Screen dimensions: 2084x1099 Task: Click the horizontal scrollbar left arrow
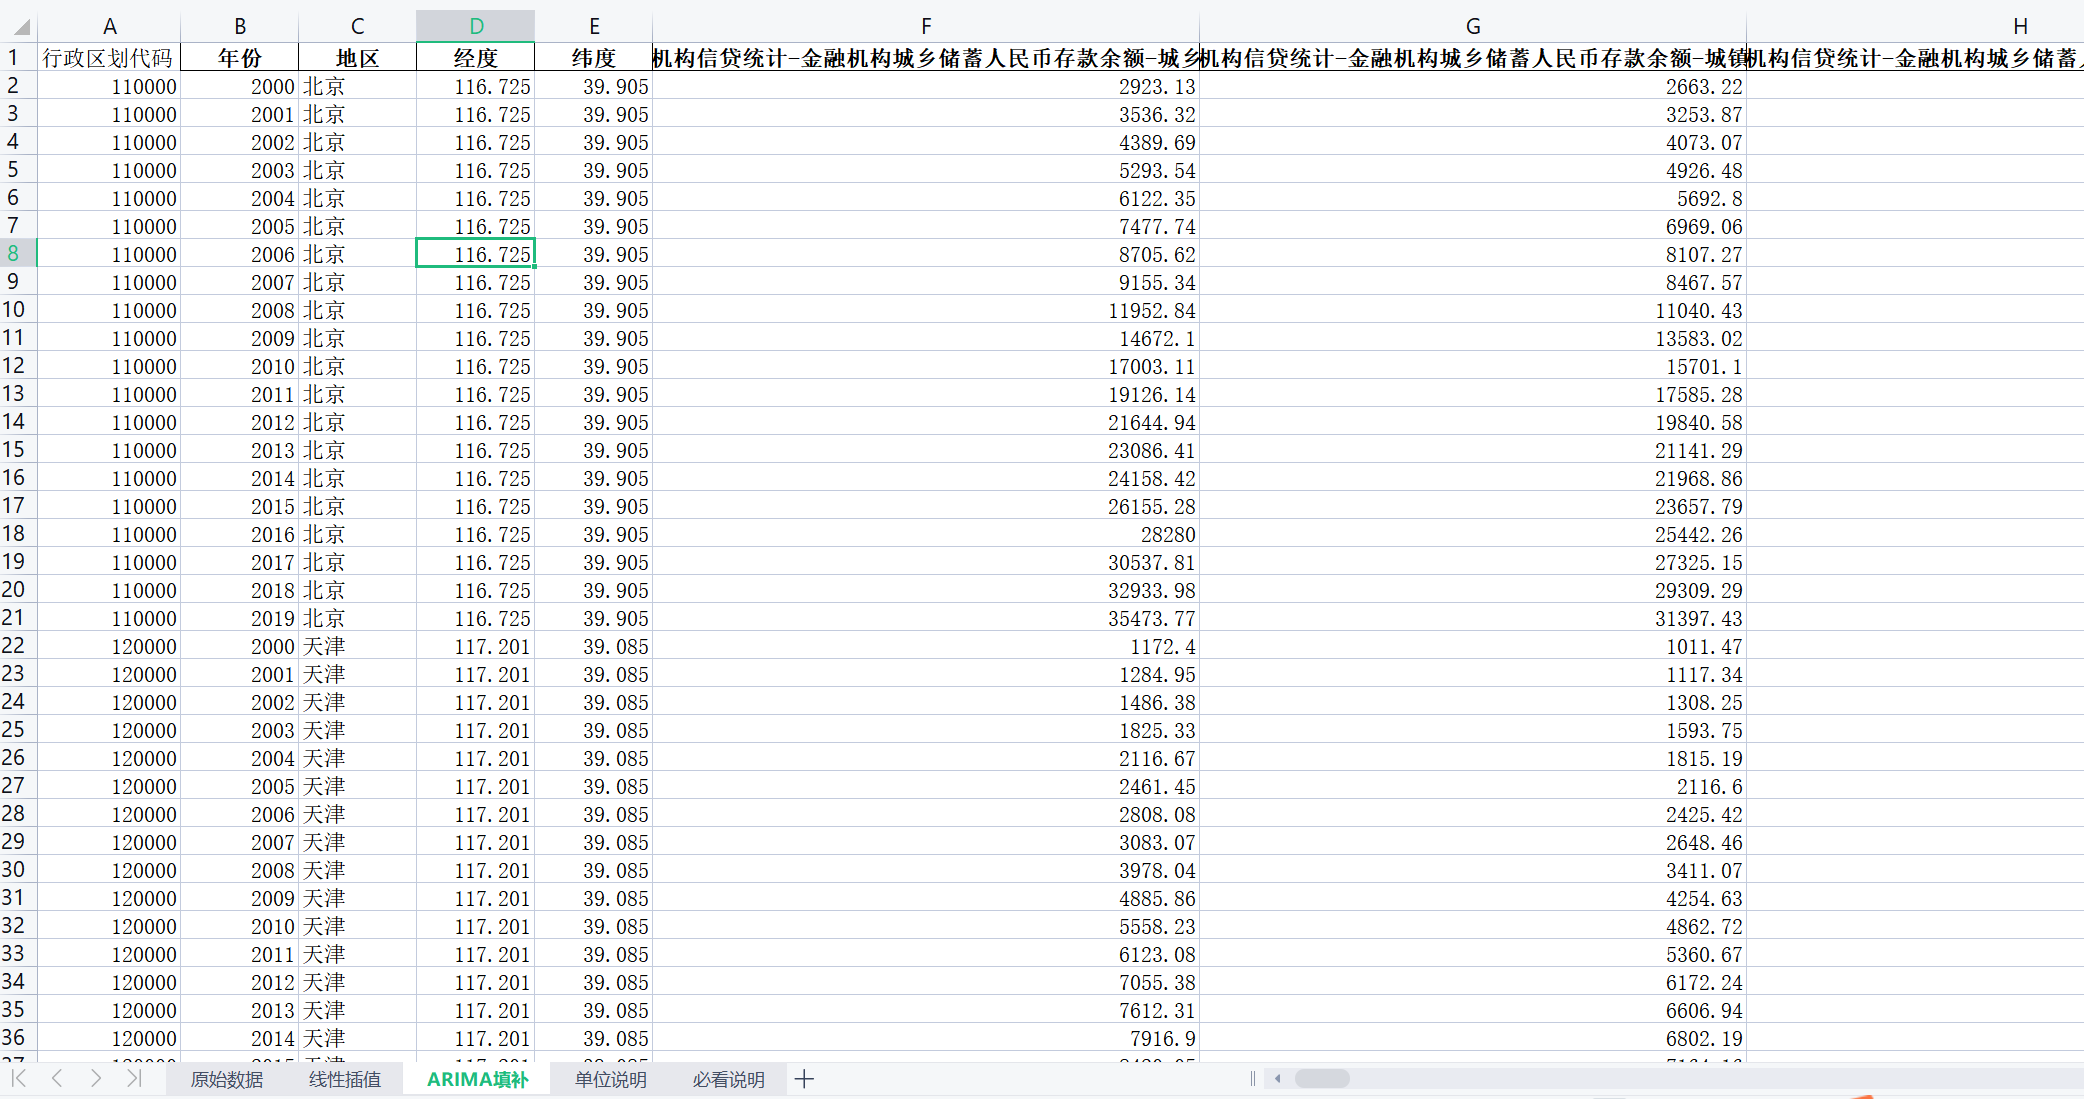[1277, 1079]
